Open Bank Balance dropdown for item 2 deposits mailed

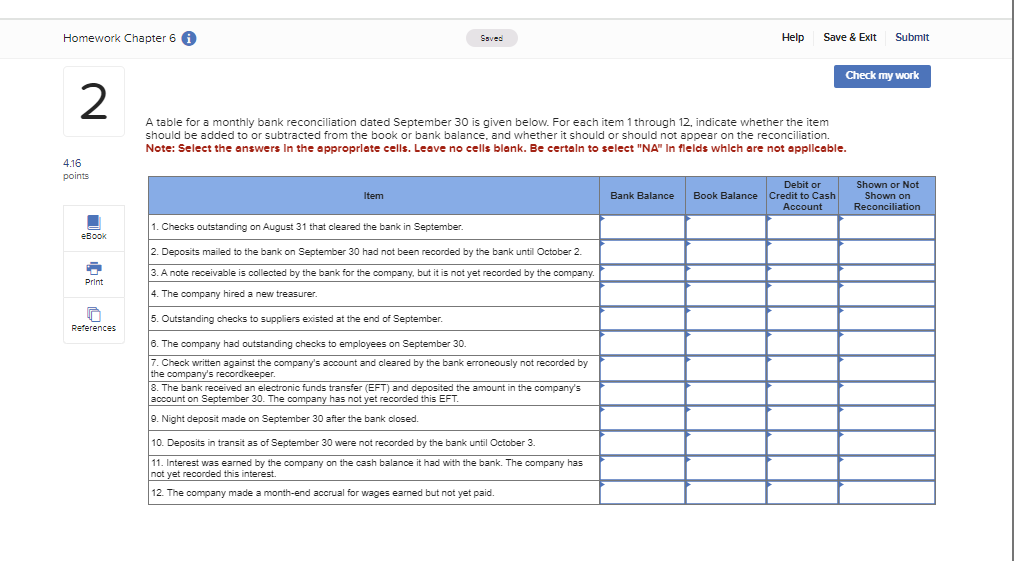pos(642,251)
